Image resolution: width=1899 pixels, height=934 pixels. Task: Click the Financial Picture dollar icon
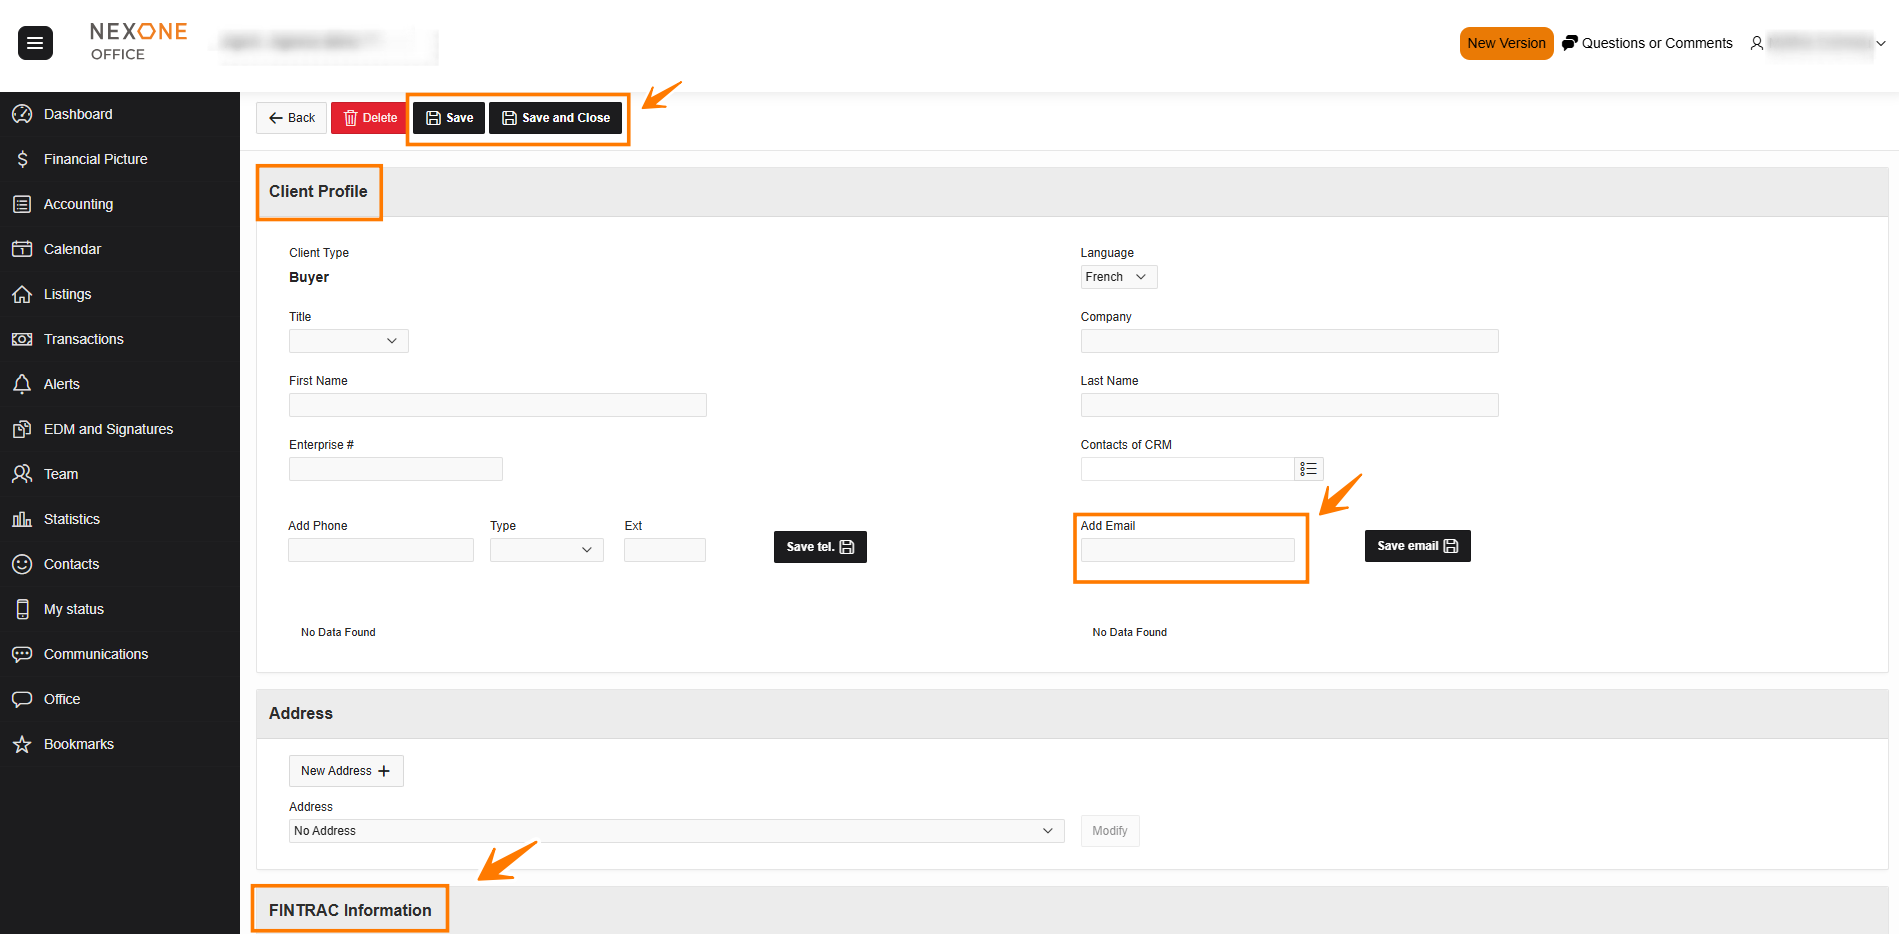22,159
